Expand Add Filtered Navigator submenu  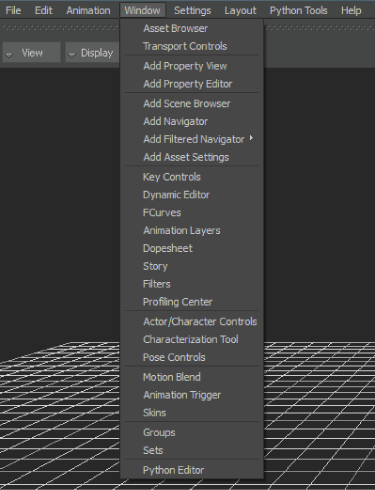click(x=192, y=139)
